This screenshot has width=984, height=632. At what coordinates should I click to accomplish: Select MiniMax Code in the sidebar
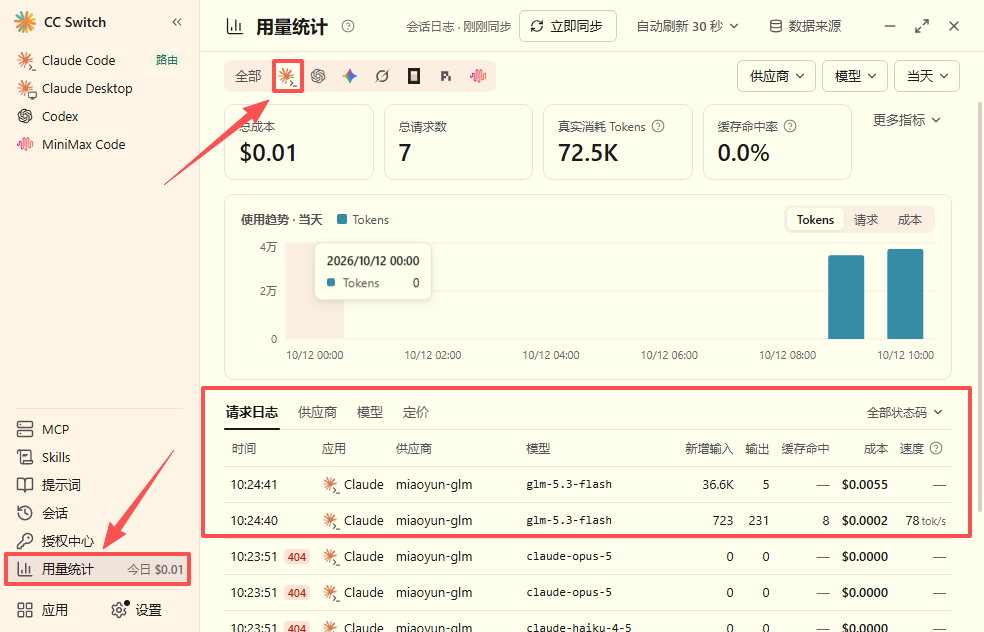[x=83, y=144]
